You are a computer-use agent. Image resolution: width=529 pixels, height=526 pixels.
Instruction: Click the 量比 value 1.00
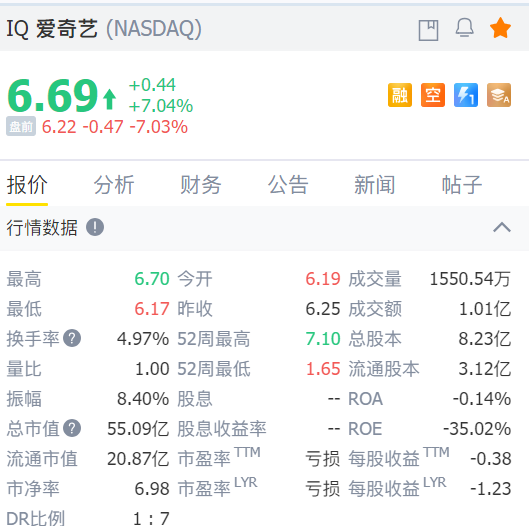[152, 369]
